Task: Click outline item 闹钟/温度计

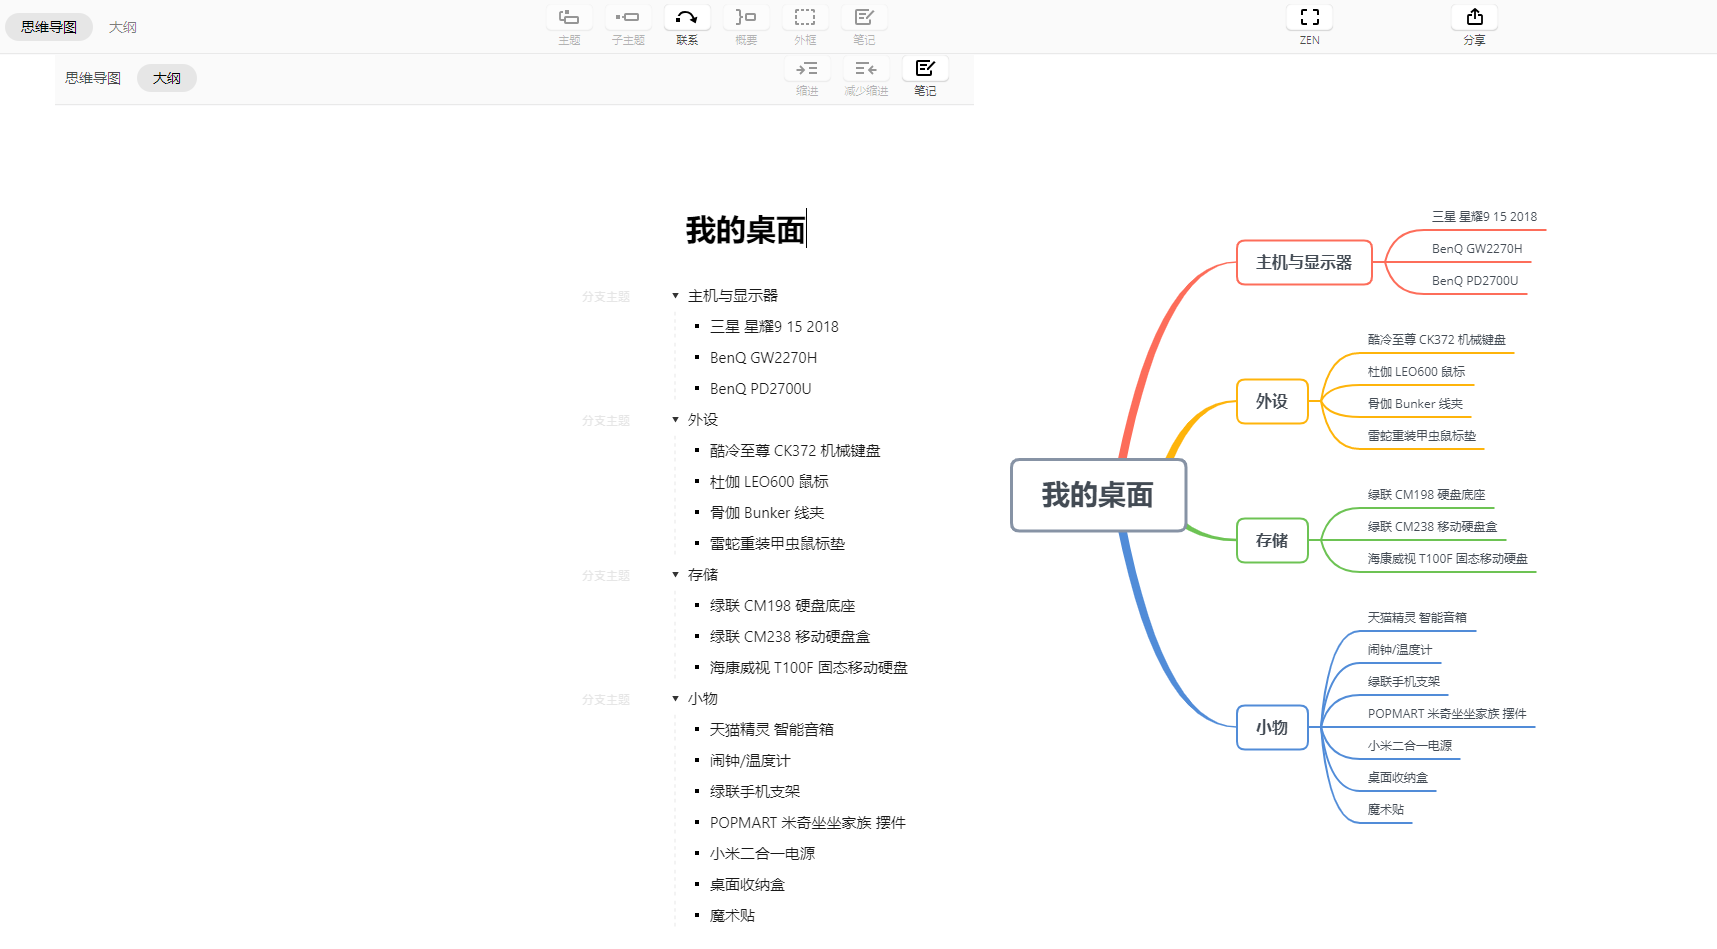Action: pyautogui.click(x=750, y=761)
